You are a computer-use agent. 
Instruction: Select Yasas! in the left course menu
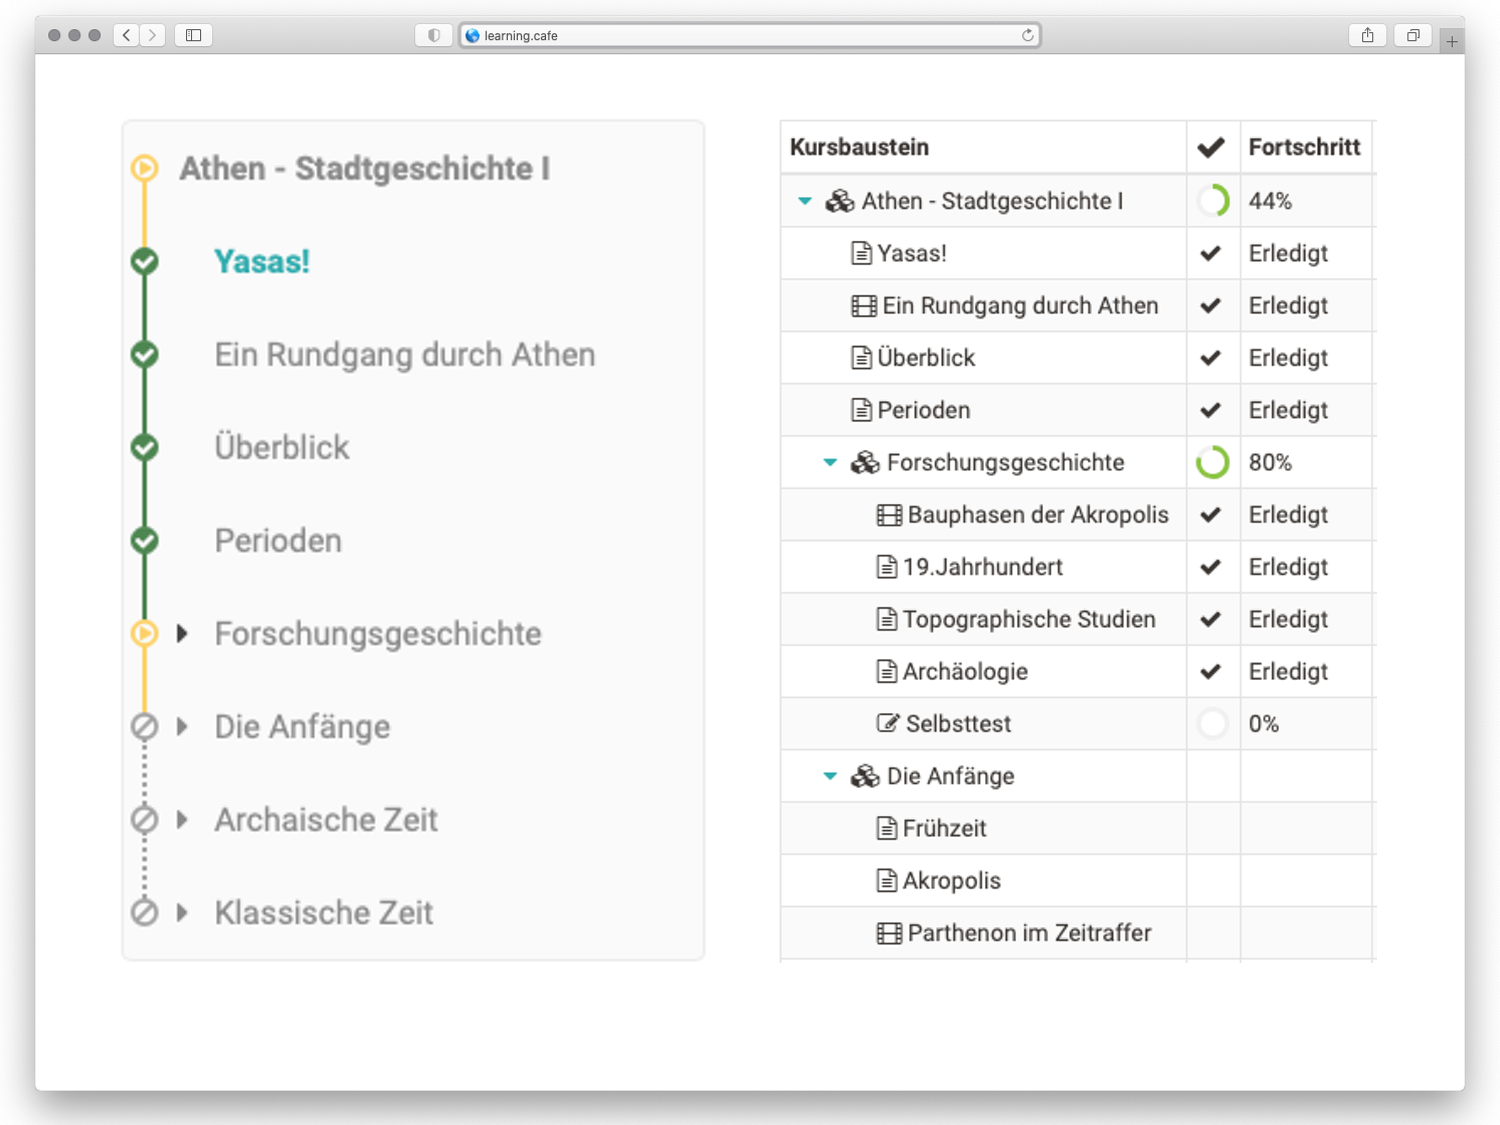262,261
